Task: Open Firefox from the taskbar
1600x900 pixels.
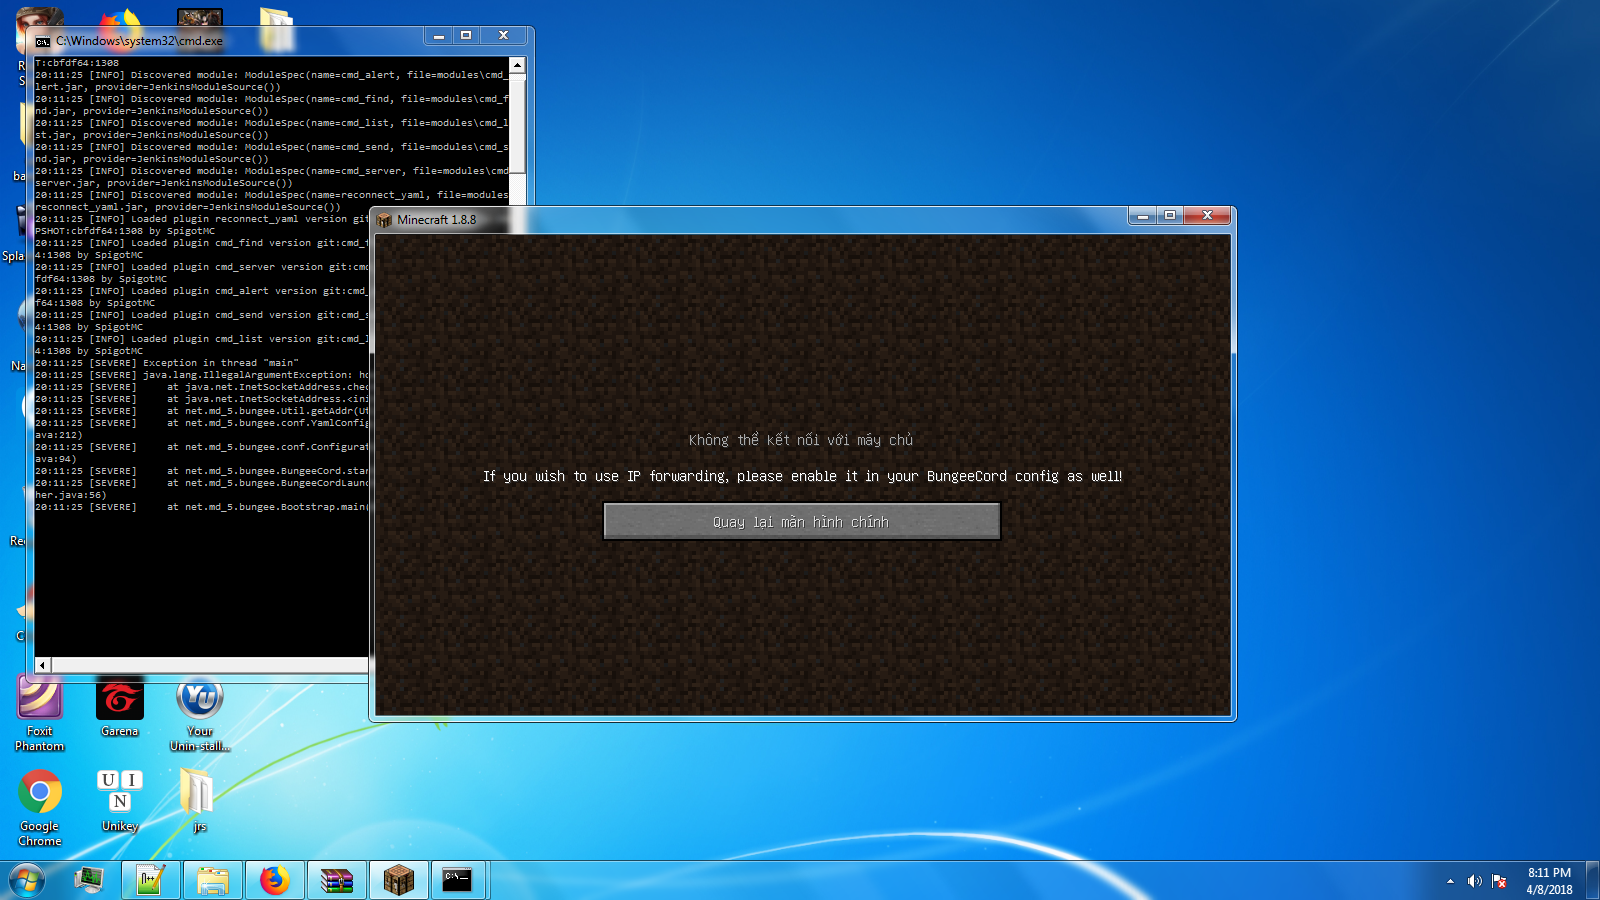Action: click(274, 880)
